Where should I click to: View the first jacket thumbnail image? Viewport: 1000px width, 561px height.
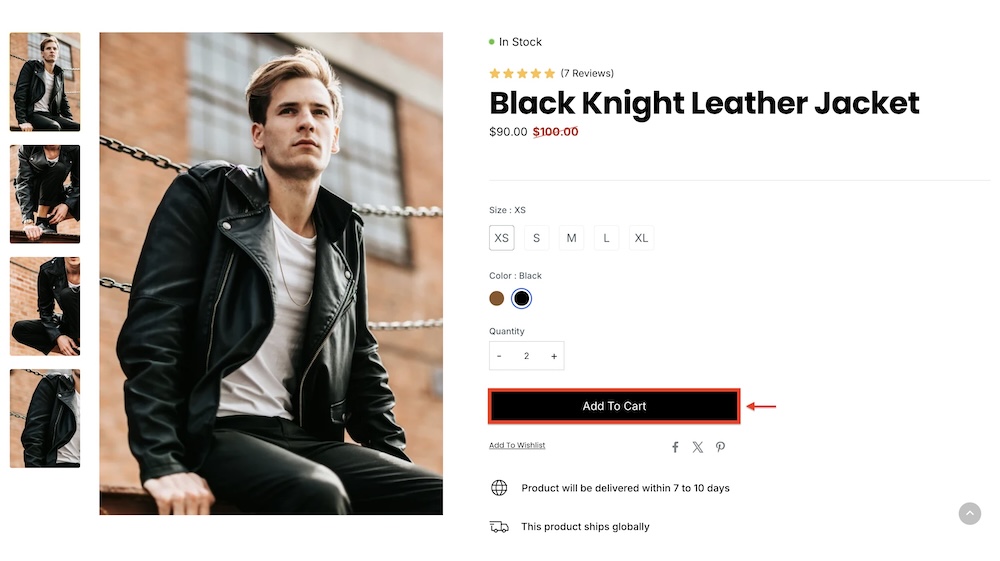45,82
